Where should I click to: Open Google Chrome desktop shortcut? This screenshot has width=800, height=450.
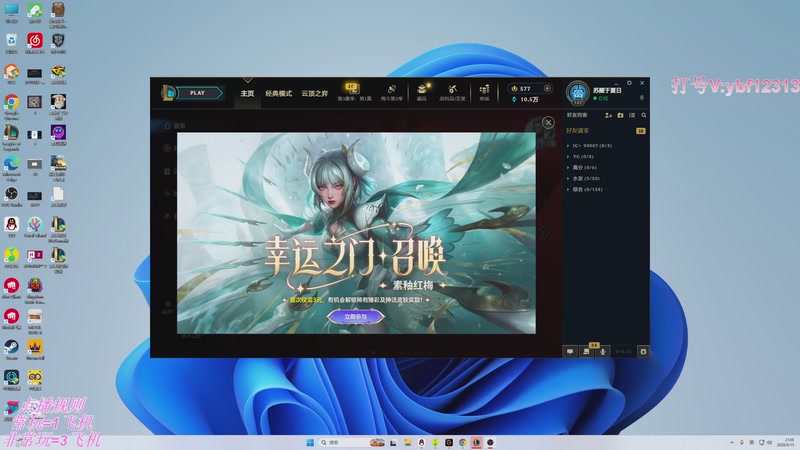[11, 107]
